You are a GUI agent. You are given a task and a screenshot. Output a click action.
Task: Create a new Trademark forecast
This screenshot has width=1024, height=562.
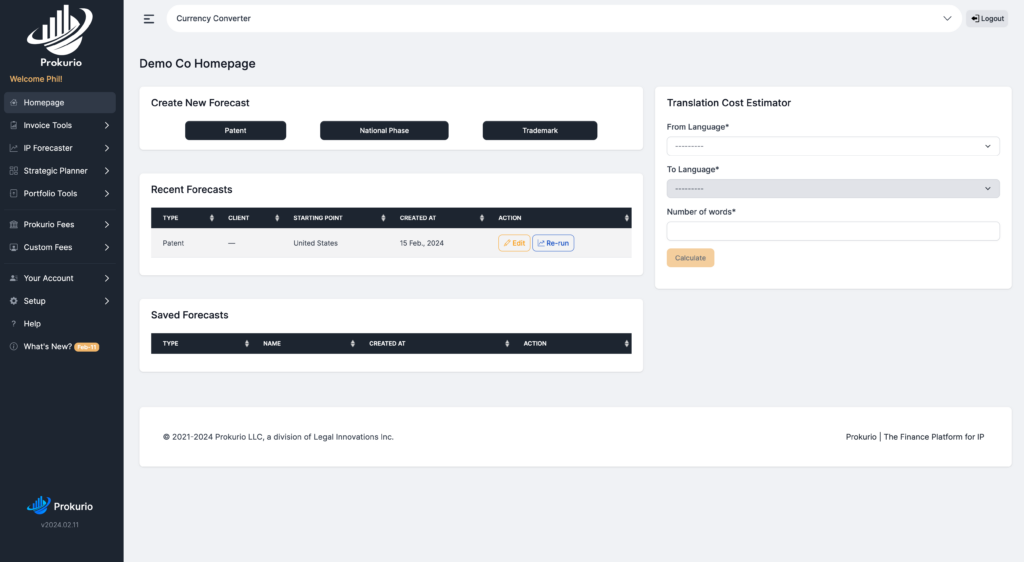click(x=539, y=131)
